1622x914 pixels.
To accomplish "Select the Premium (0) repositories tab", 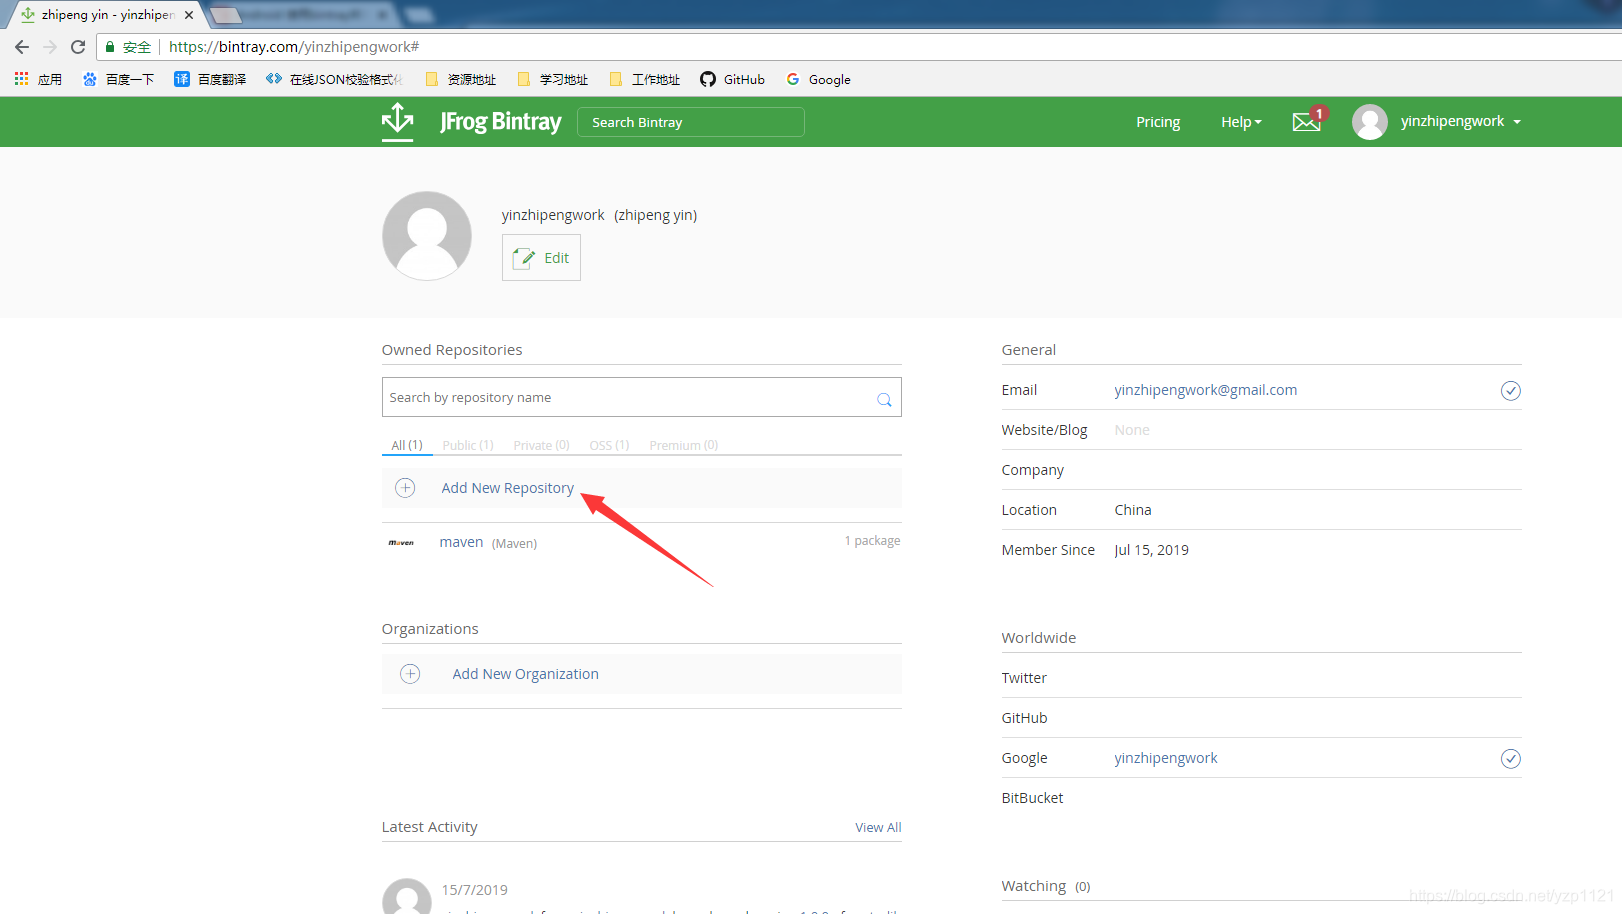I will (x=683, y=445).
